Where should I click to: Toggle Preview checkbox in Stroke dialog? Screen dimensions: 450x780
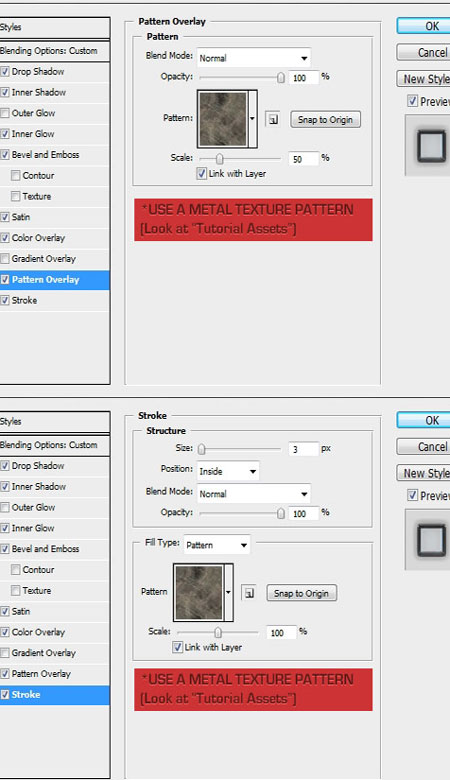click(x=412, y=495)
